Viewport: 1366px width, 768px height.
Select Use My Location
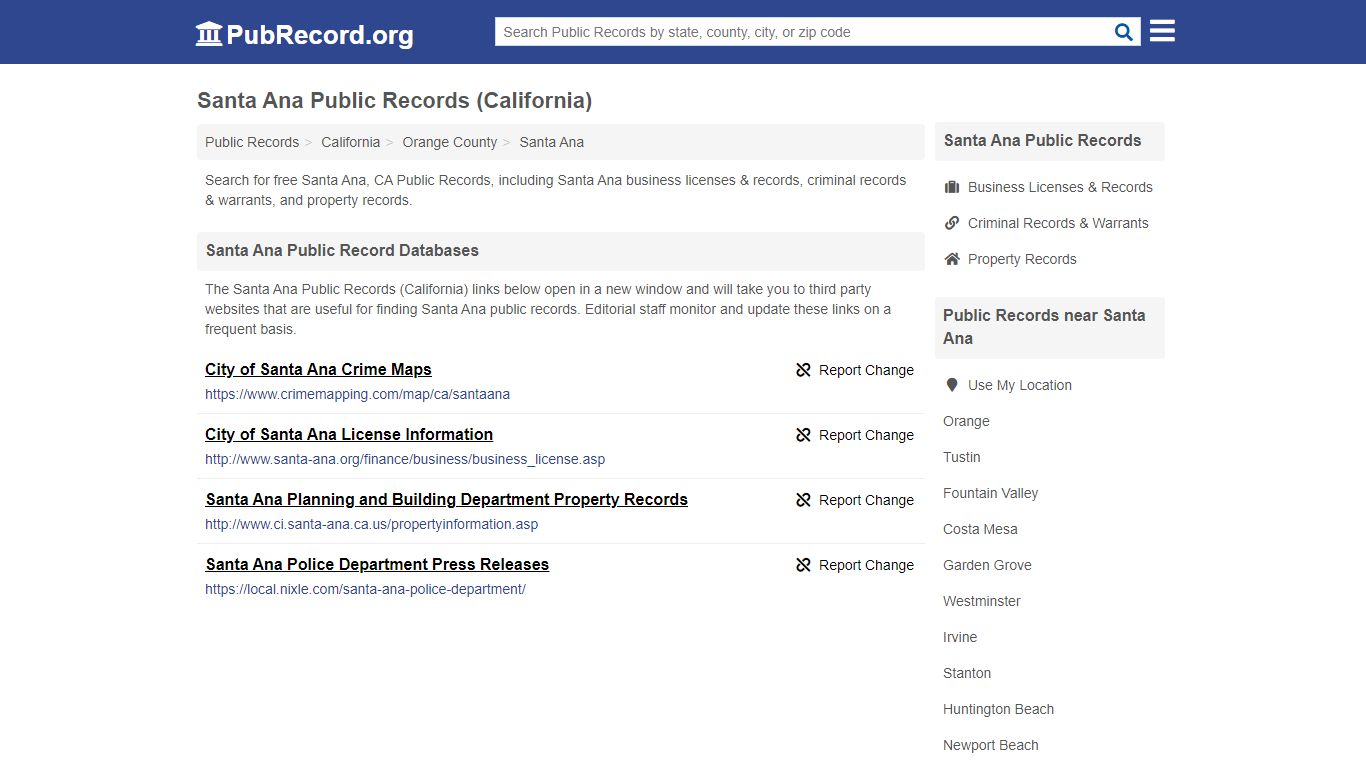click(x=1019, y=385)
